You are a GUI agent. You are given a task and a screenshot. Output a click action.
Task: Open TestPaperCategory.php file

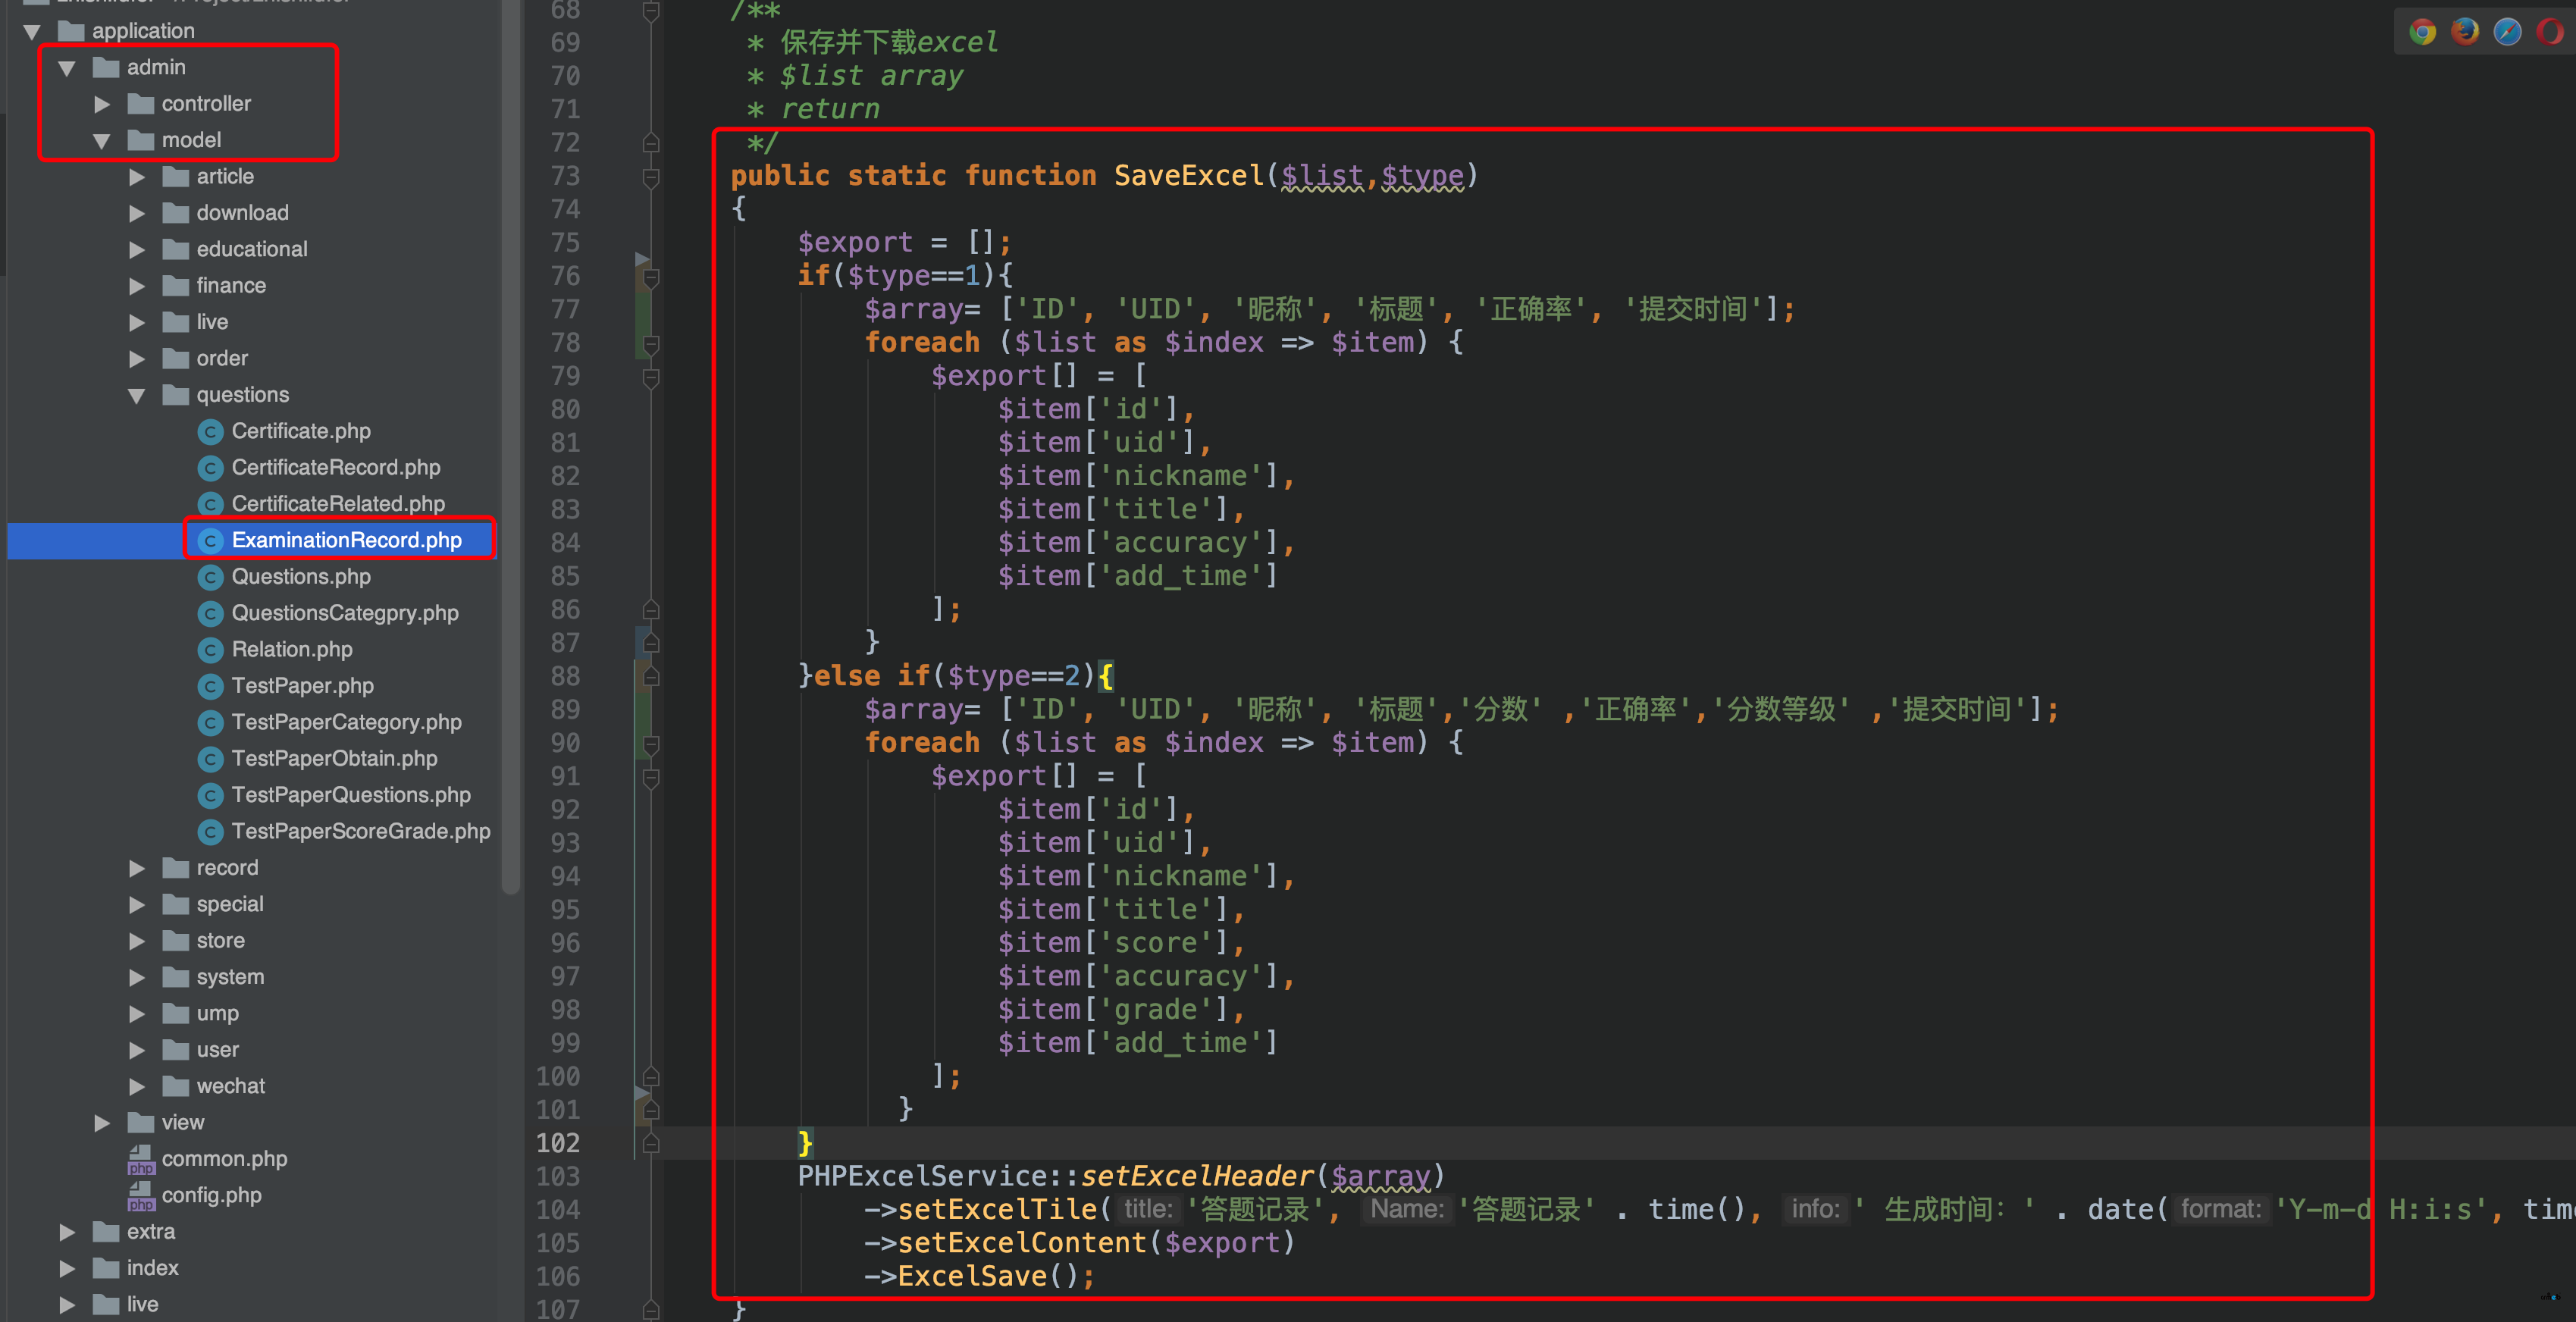346,722
